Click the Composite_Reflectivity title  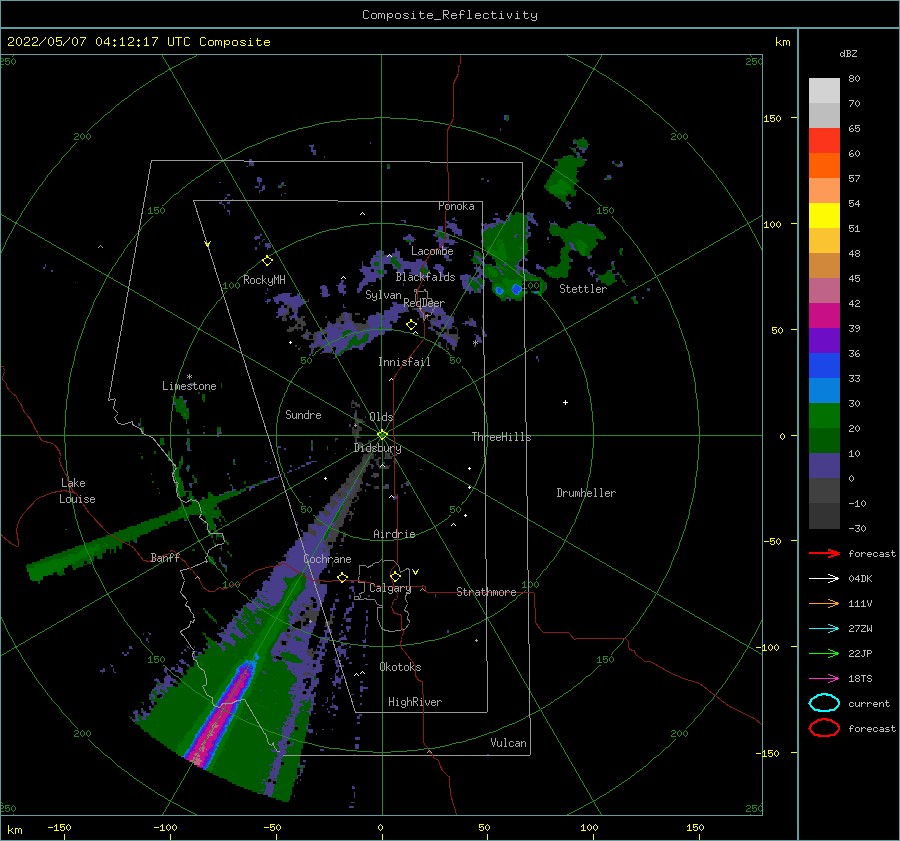click(x=449, y=15)
